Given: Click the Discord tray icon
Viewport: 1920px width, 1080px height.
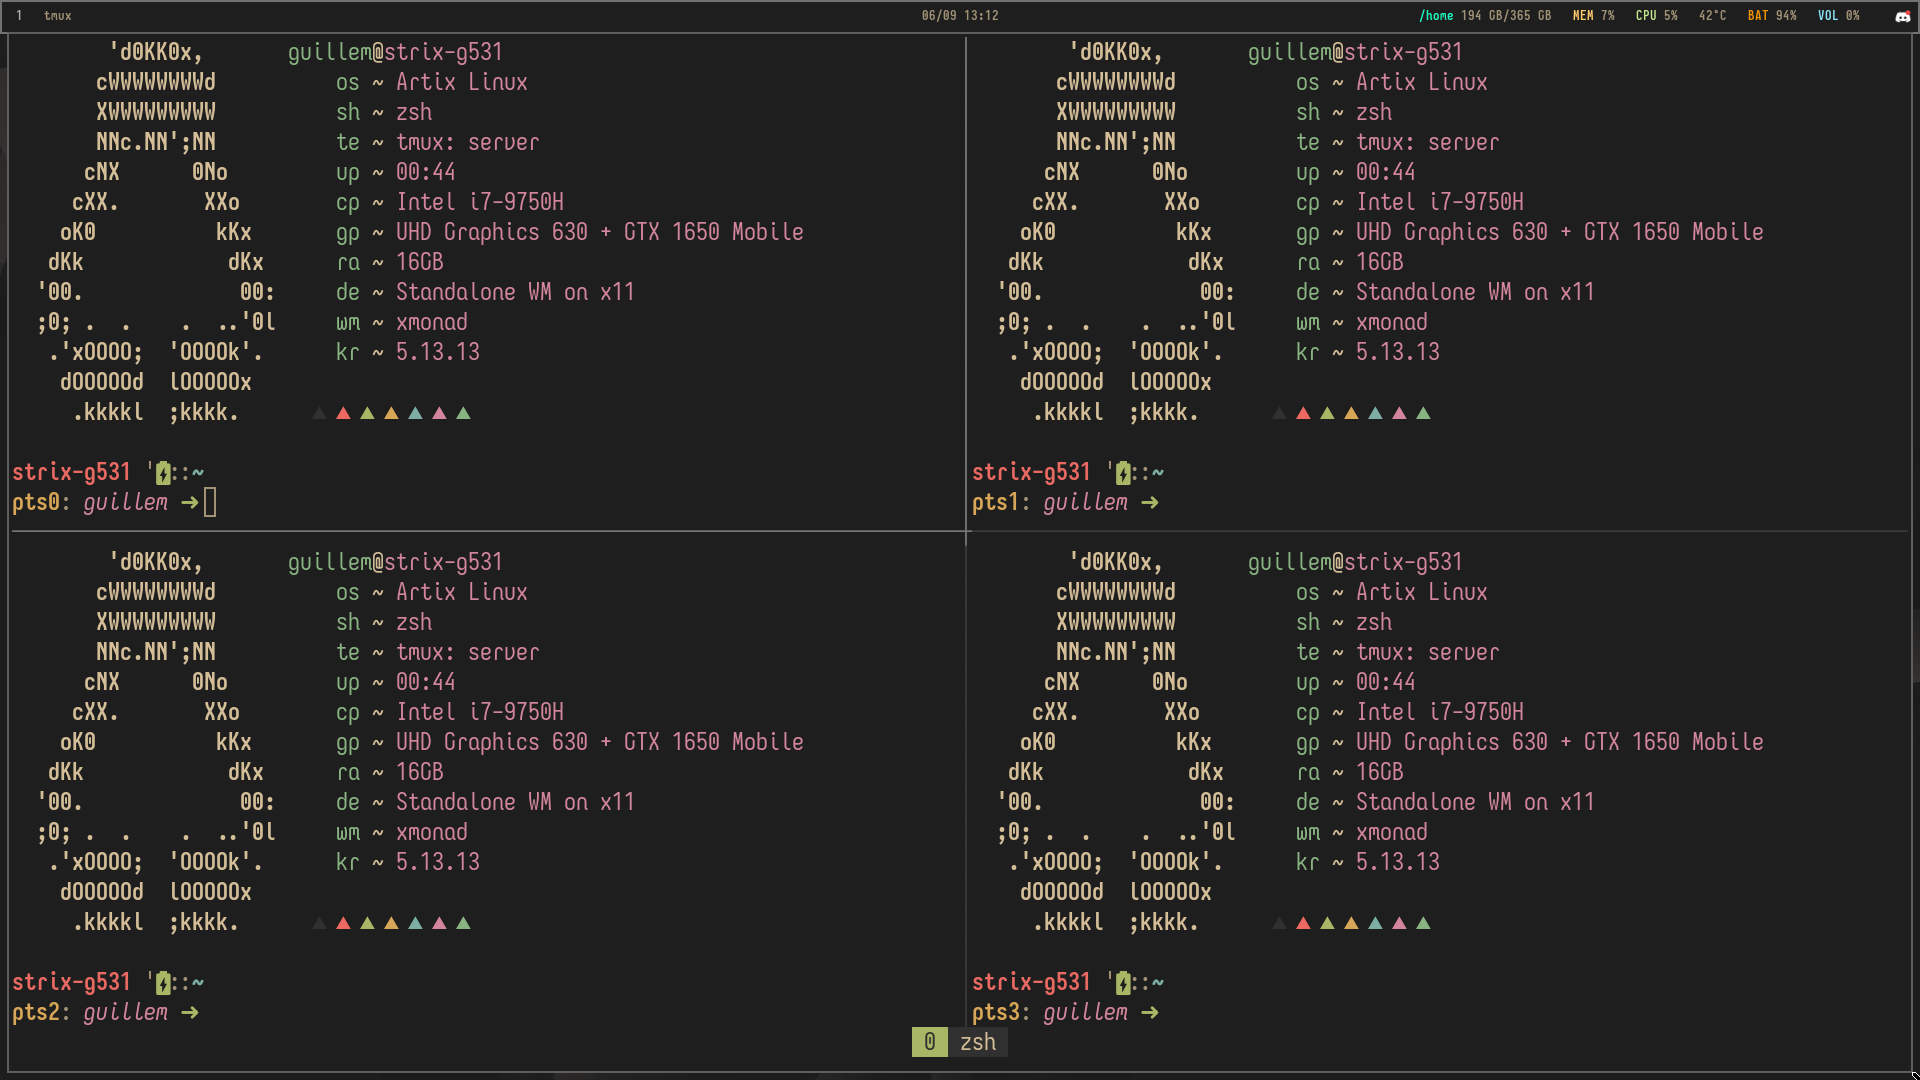Looking at the screenshot, I should pos(1902,16).
